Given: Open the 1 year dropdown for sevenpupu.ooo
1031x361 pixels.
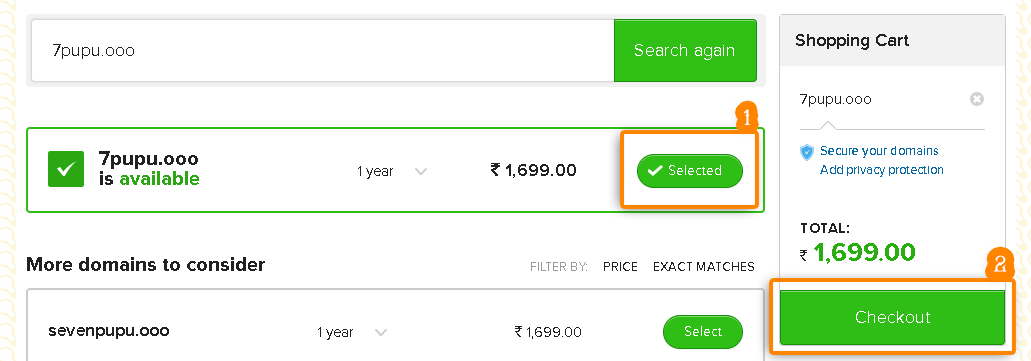Looking at the screenshot, I should 352,332.
